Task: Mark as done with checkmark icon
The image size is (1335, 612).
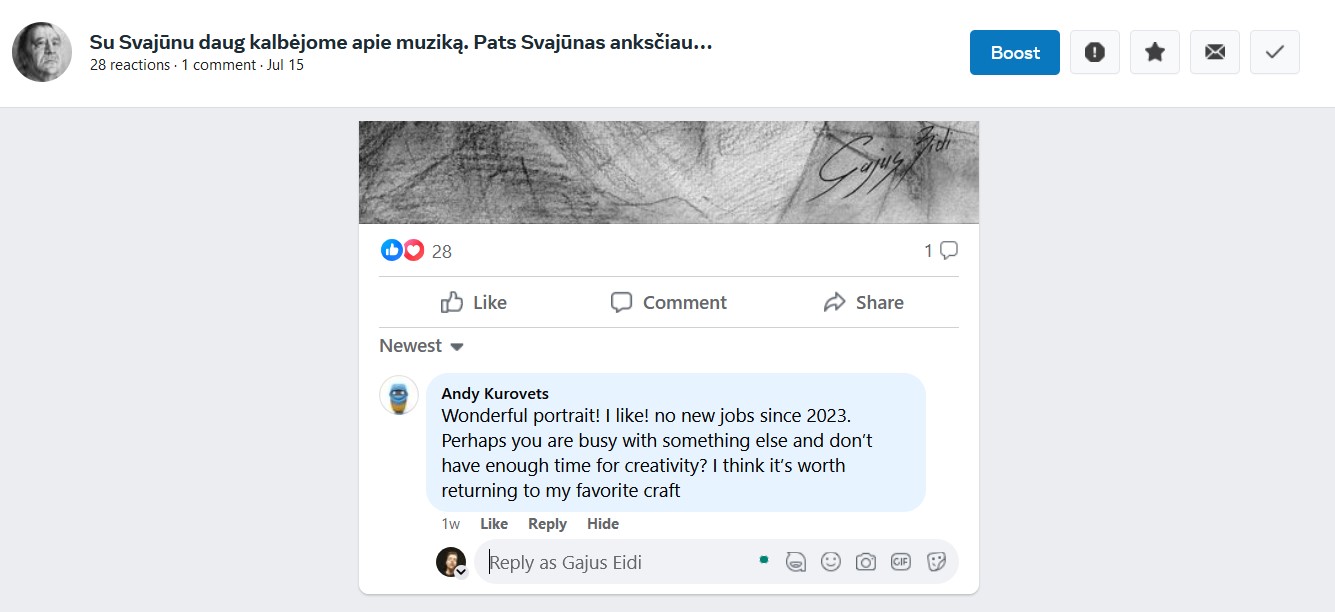Action: pyautogui.click(x=1275, y=53)
